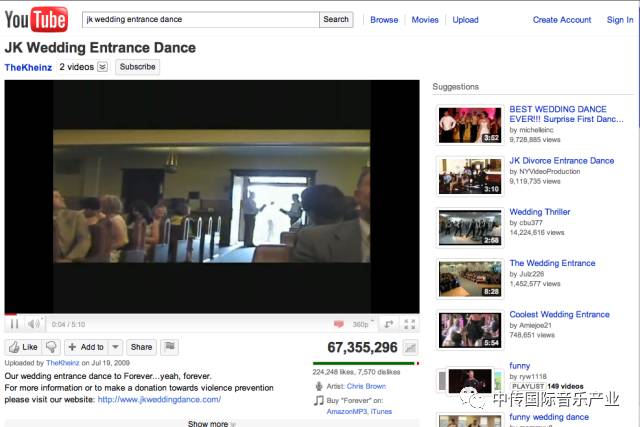Image resolution: width=640 pixels, height=427 pixels.
Task: Open the Browse menu
Action: pyautogui.click(x=384, y=20)
